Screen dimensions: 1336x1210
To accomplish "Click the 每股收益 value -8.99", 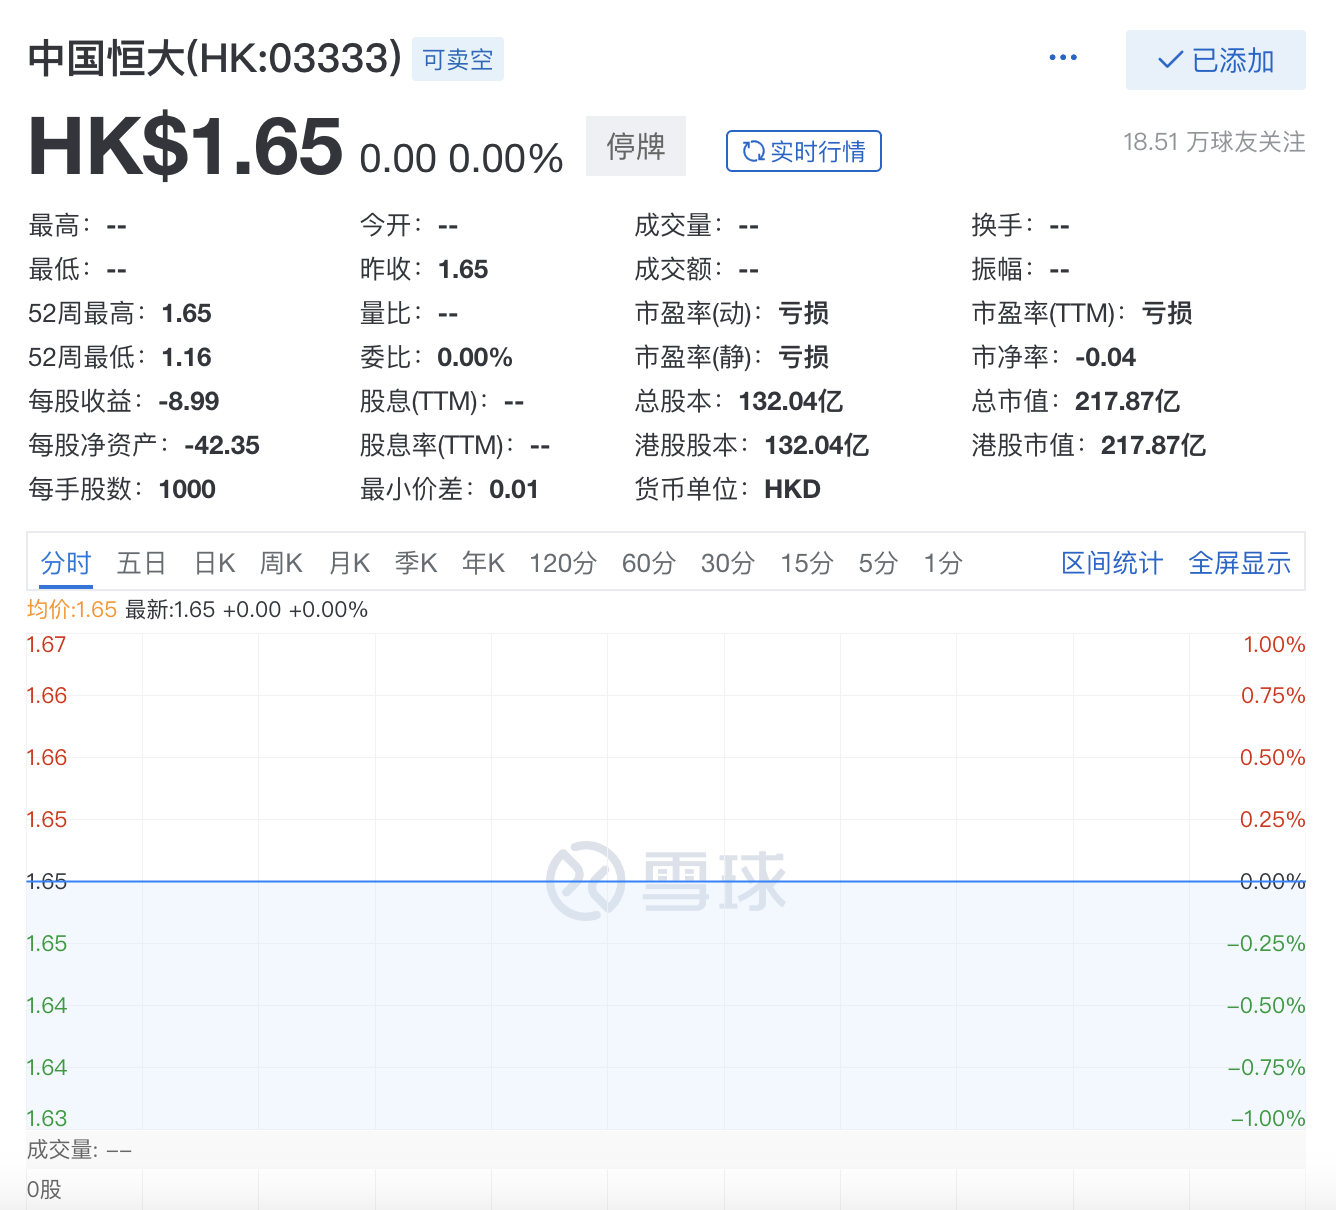I will pyautogui.click(x=189, y=401).
